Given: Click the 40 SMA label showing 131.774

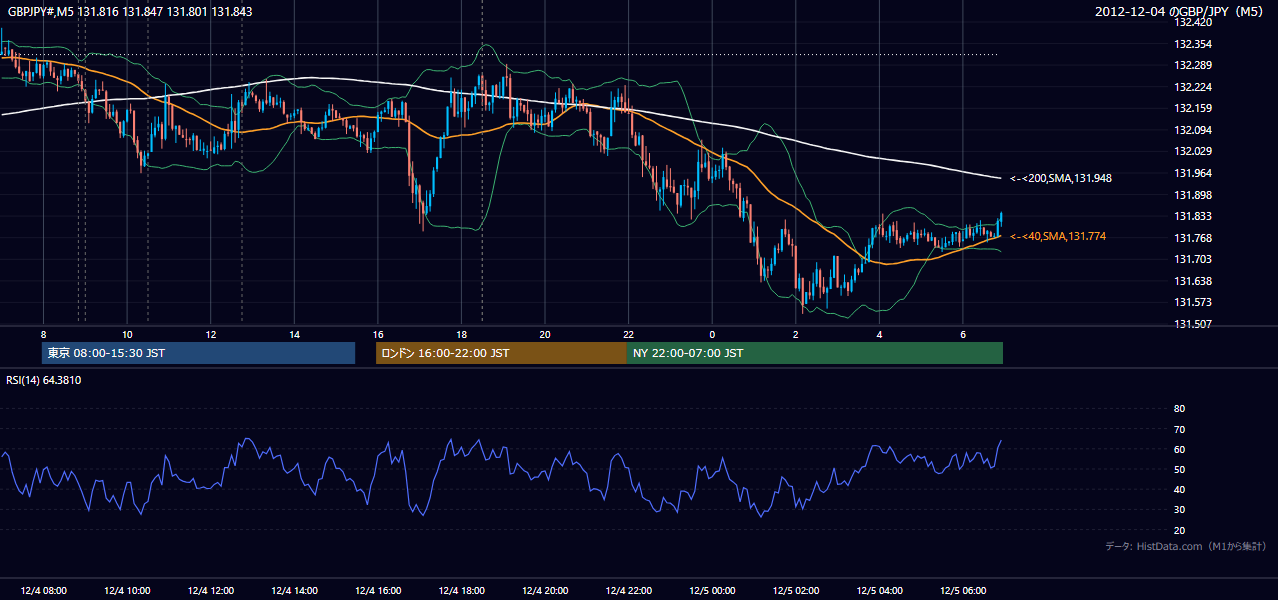Looking at the screenshot, I should coord(1058,236).
